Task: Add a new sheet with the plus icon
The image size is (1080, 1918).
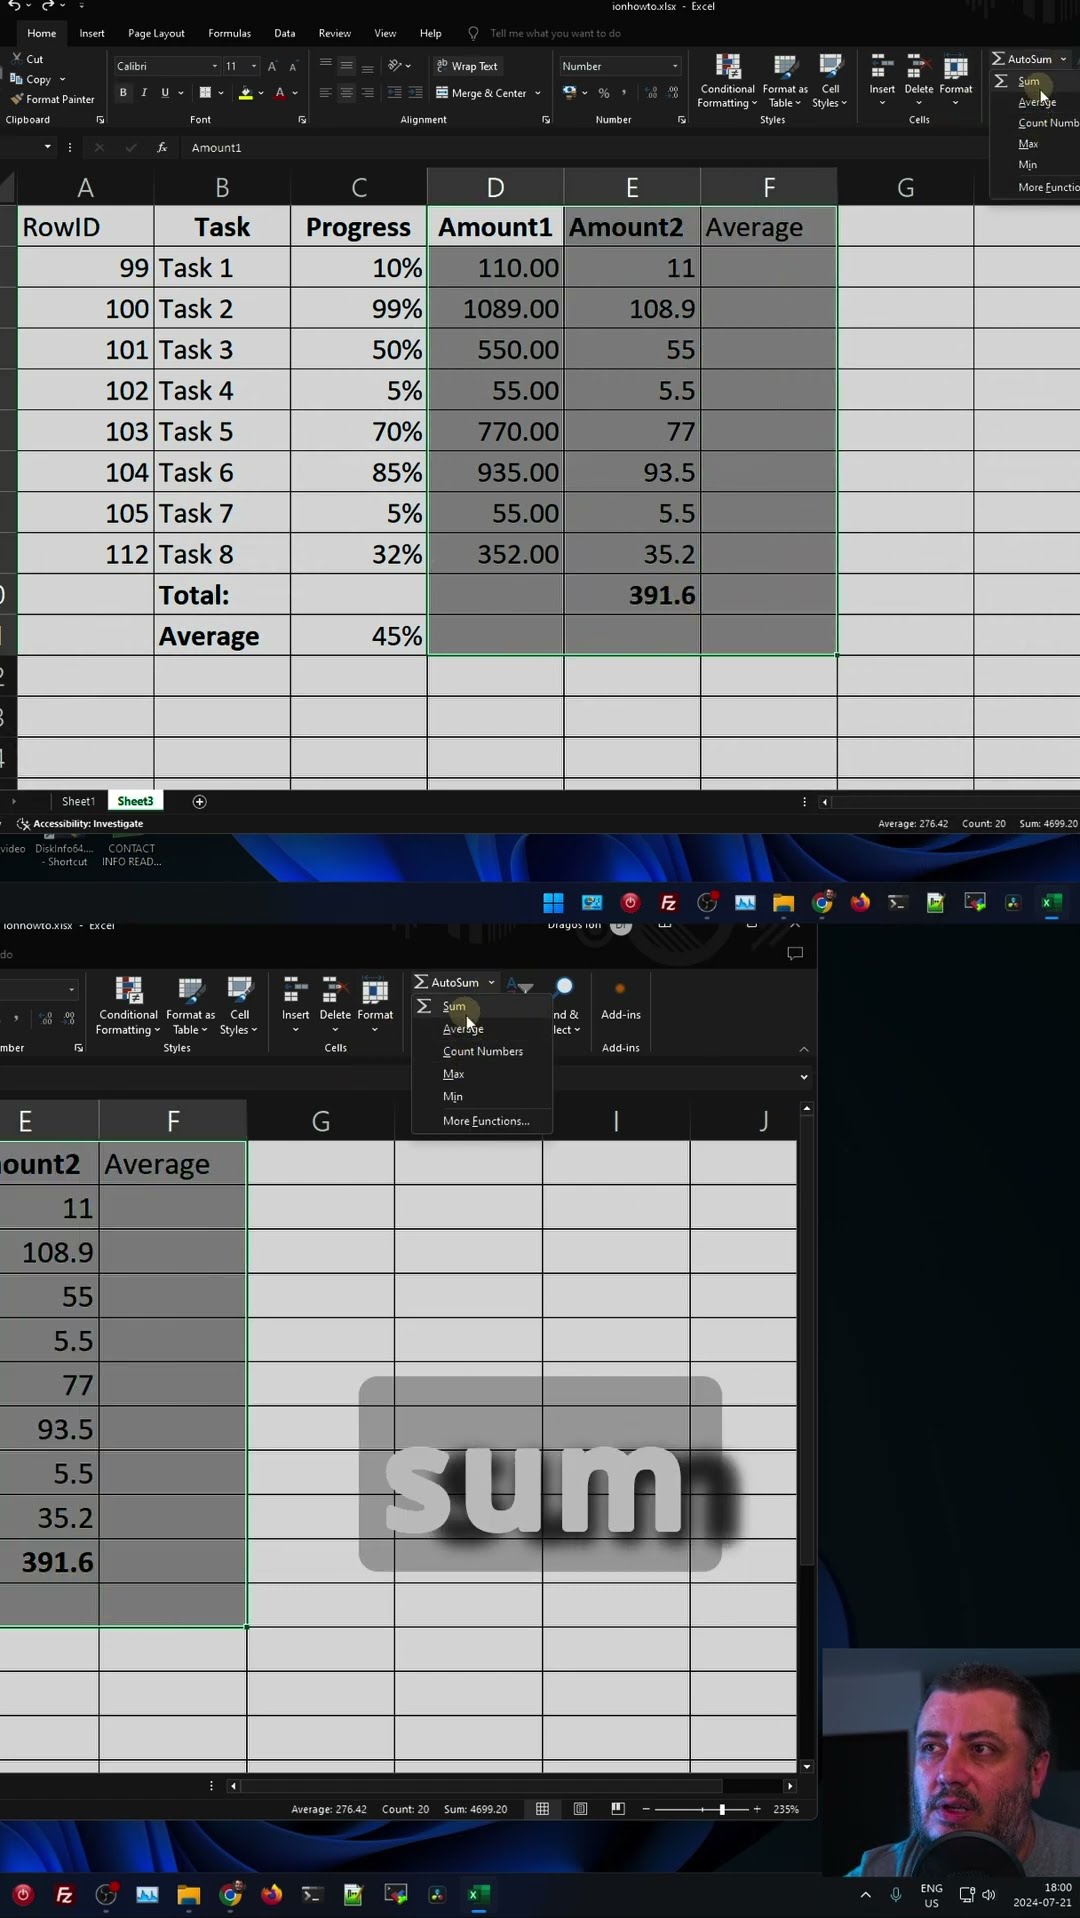Action: pyautogui.click(x=199, y=801)
